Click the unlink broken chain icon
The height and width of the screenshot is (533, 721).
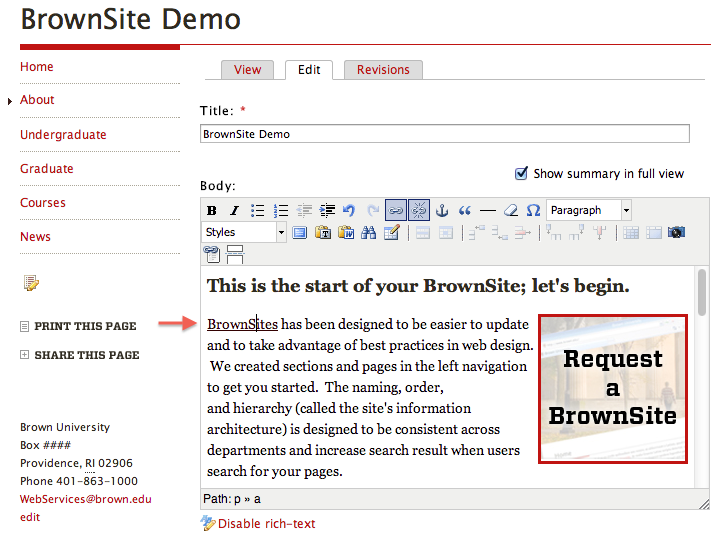(418, 211)
